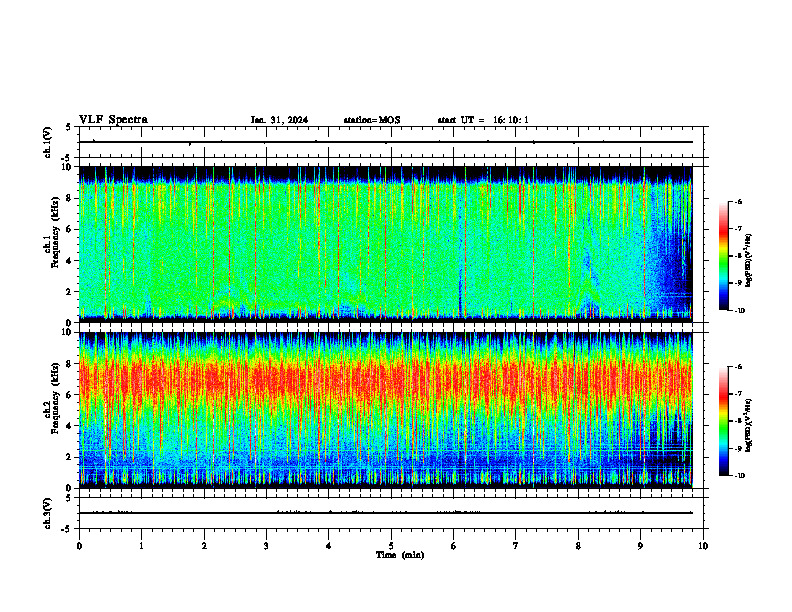The width and height of the screenshot is (792, 612).
Task: Click the "-10" label on ch.2 colorbar
Action: coord(739,475)
